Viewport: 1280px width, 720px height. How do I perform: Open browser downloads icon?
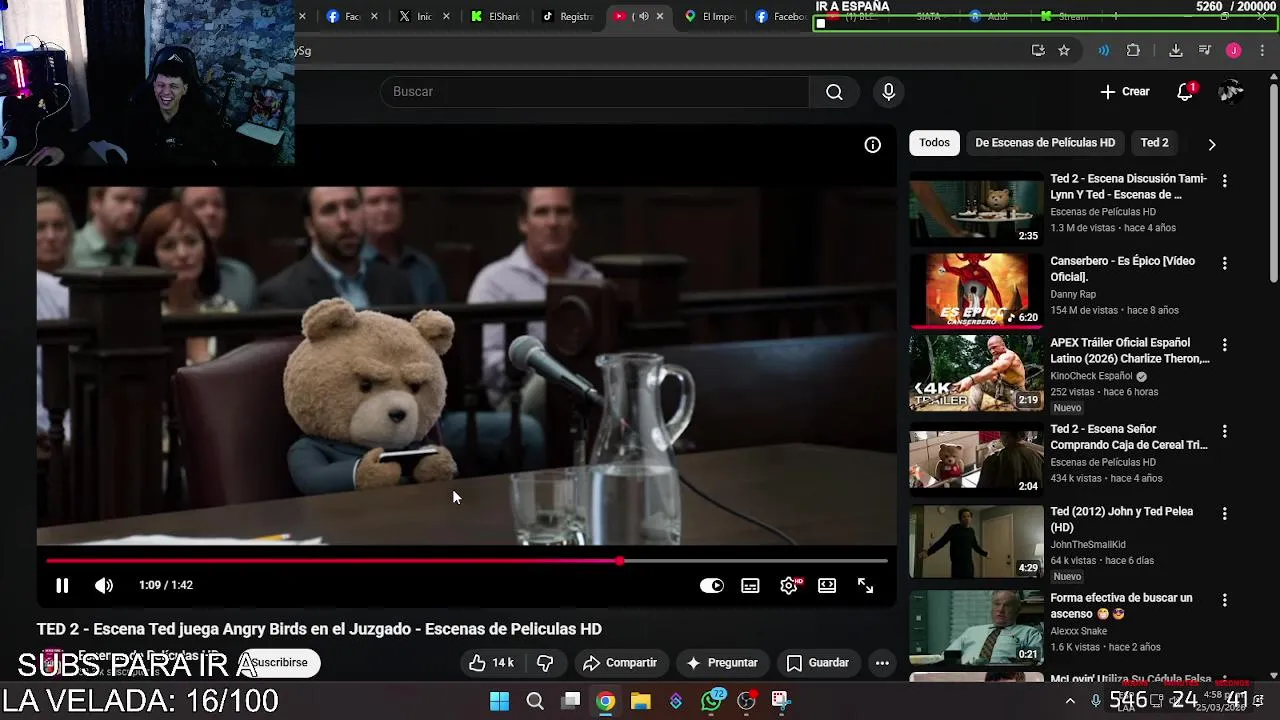coord(1176,51)
